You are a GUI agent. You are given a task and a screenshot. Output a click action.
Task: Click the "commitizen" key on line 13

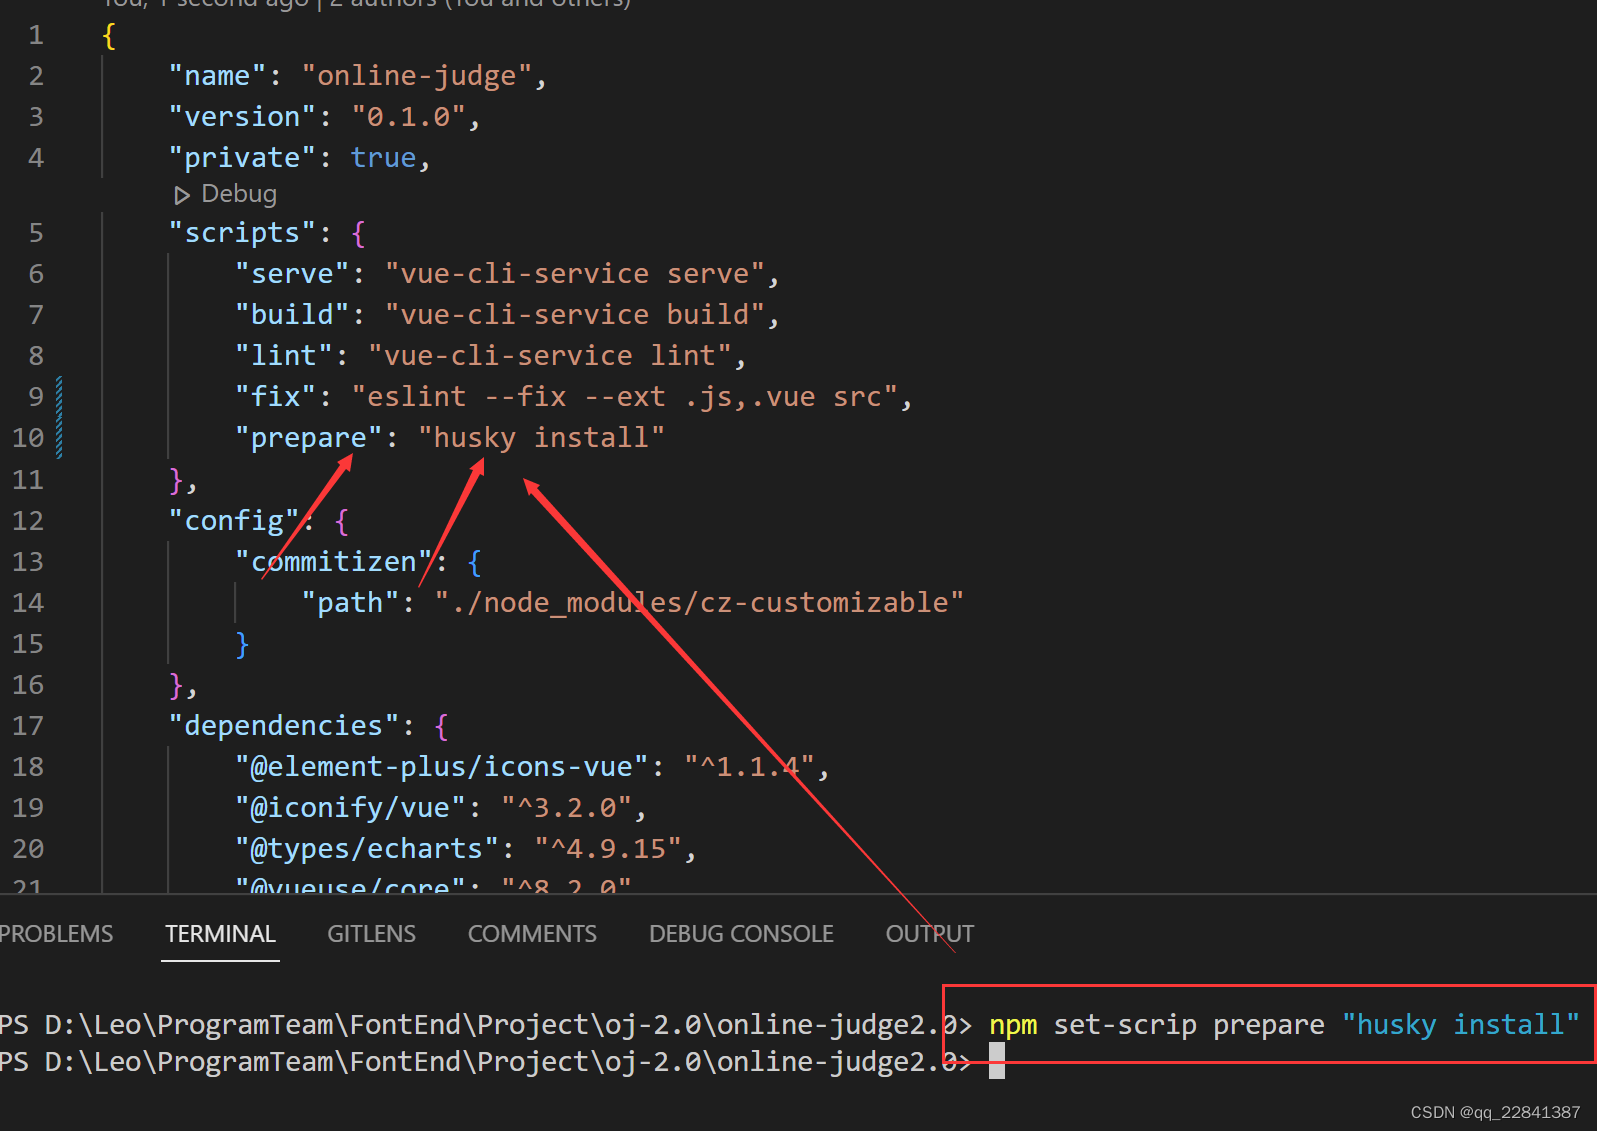tap(334, 562)
